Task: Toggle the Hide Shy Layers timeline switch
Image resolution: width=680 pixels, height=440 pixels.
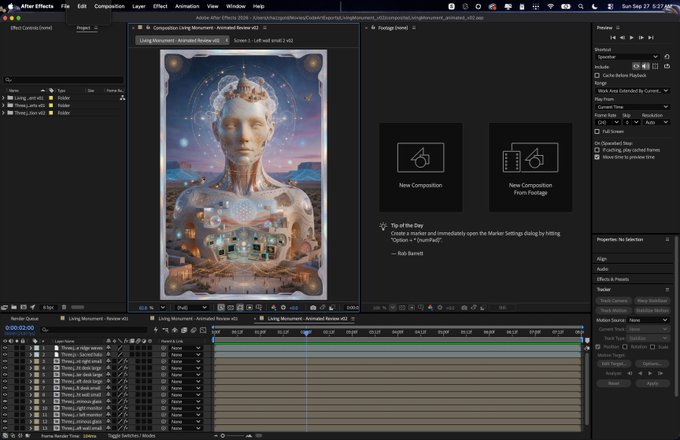Action: pos(175,330)
